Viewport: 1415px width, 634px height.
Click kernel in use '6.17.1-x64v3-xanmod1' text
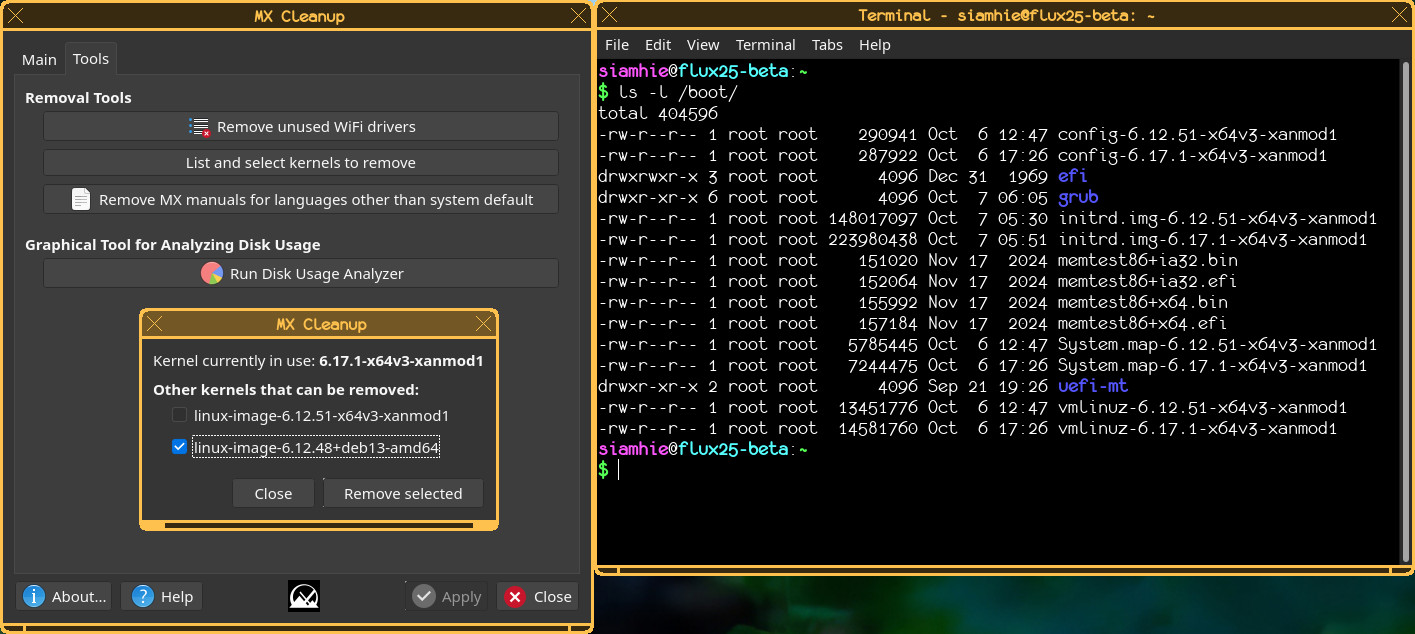tap(401, 360)
